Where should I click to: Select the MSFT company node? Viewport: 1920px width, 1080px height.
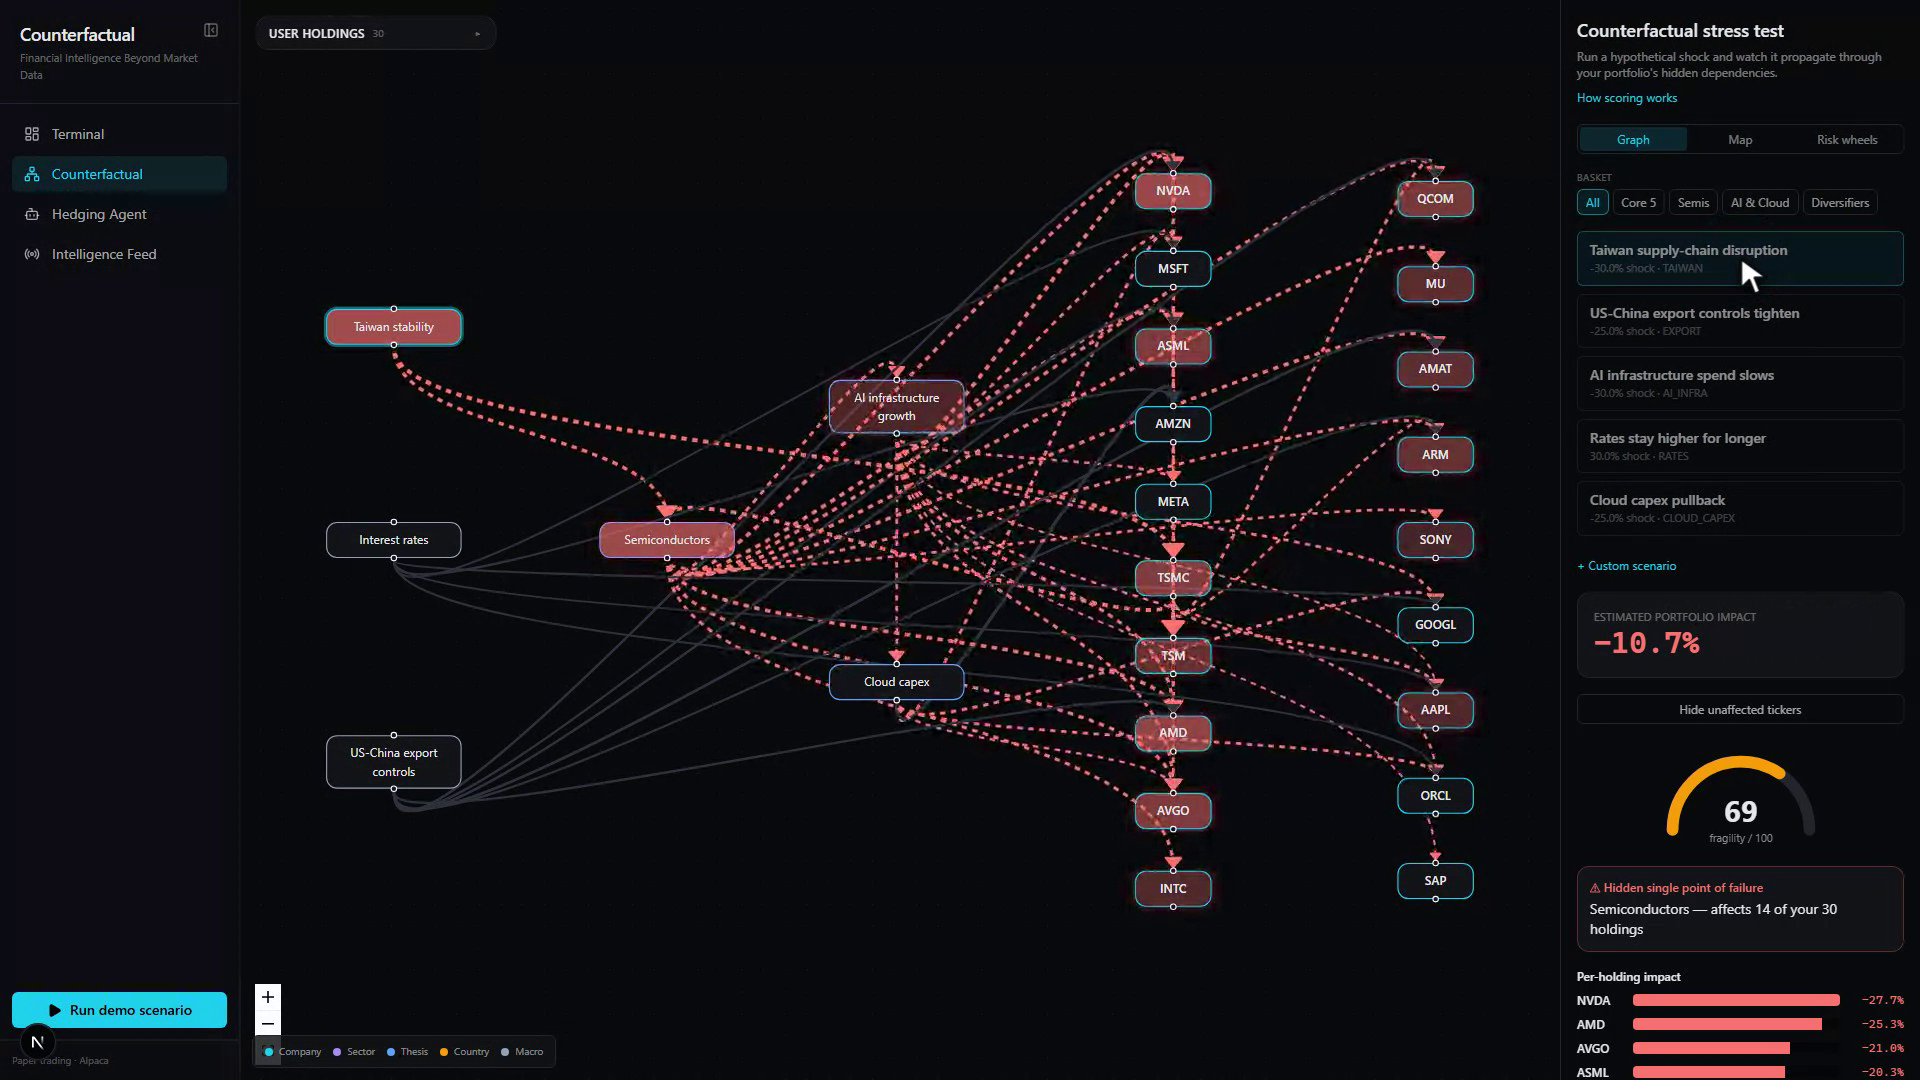tap(1173, 269)
